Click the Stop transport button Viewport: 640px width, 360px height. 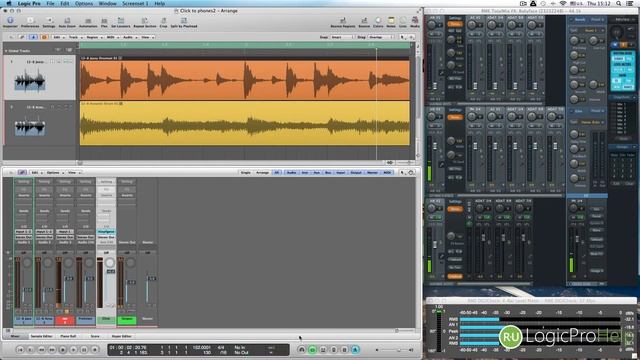62,350
